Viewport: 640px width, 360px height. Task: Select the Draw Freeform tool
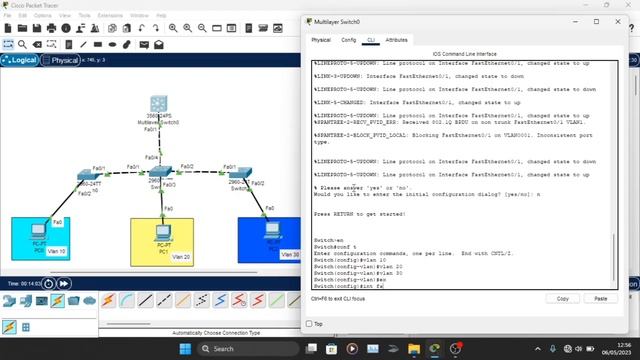tap(127, 44)
